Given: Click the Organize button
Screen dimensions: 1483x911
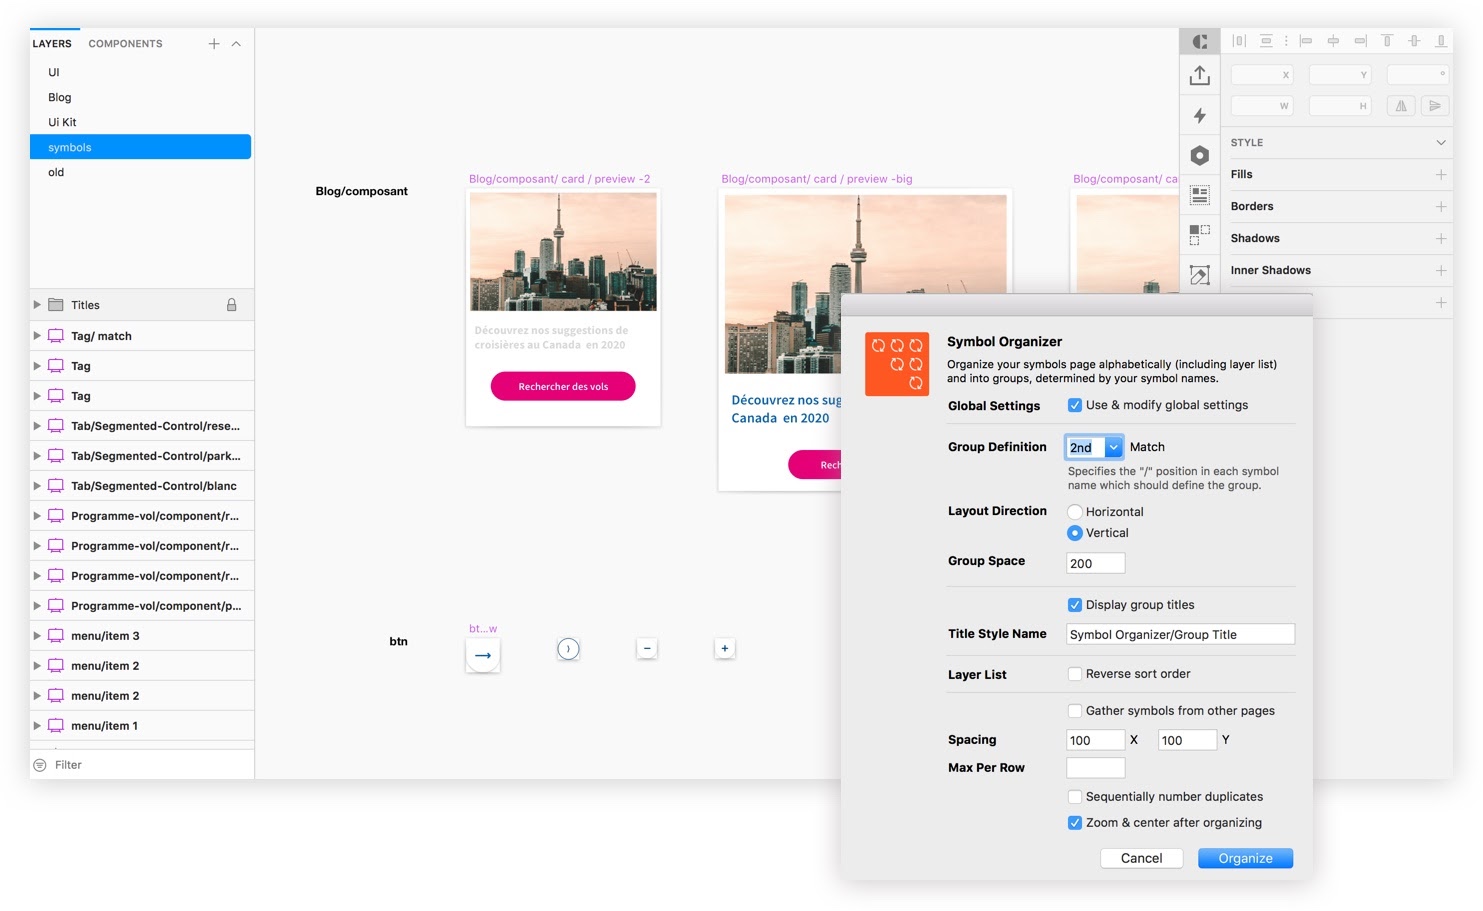Looking at the screenshot, I should (1245, 858).
